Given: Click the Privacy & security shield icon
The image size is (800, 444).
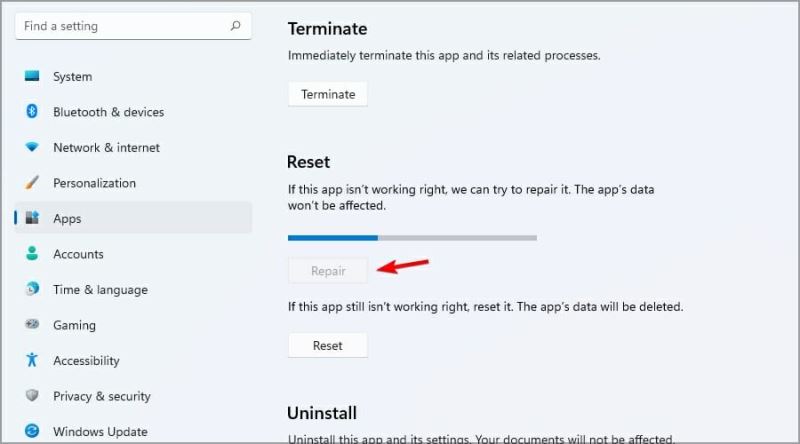Looking at the screenshot, I should point(32,396).
